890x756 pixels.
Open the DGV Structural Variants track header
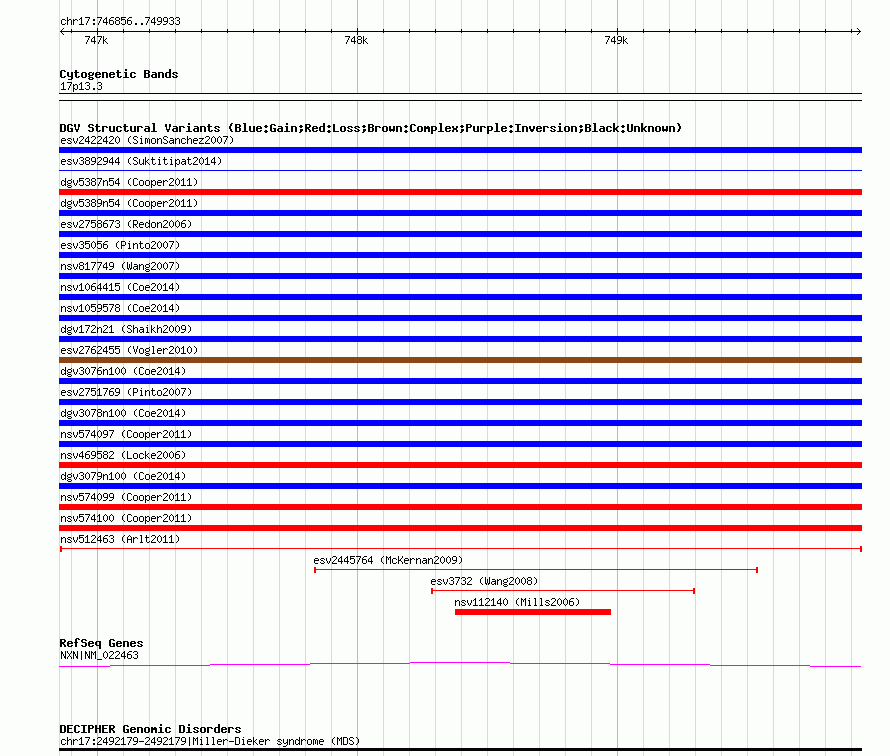point(370,128)
